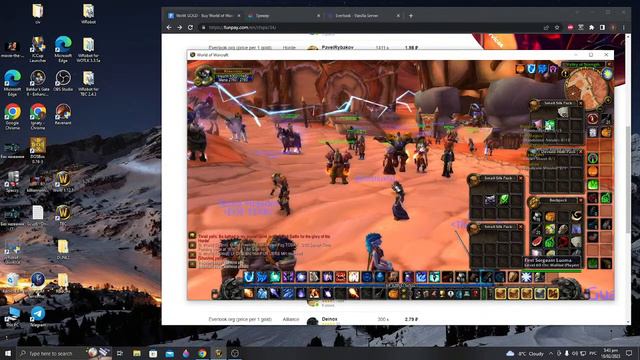The width and height of the screenshot is (640, 360).
Task: Click the shield buff icon near the minimap
Action: click(x=531, y=69)
